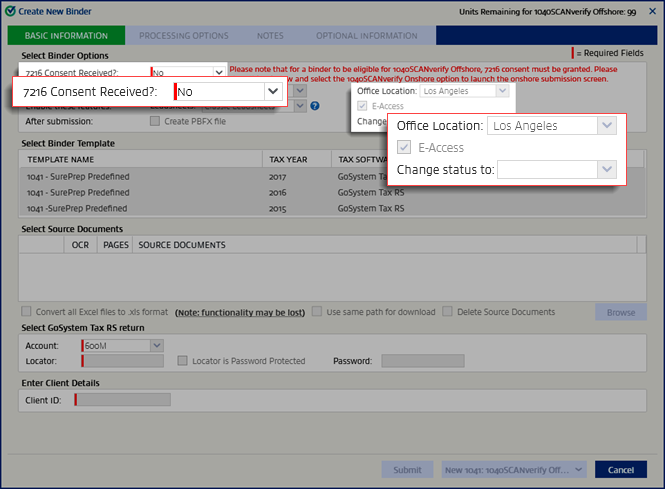Image resolution: width=665 pixels, height=489 pixels.
Task: Enable Create PBFX file checkbox
Action: click(155, 121)
